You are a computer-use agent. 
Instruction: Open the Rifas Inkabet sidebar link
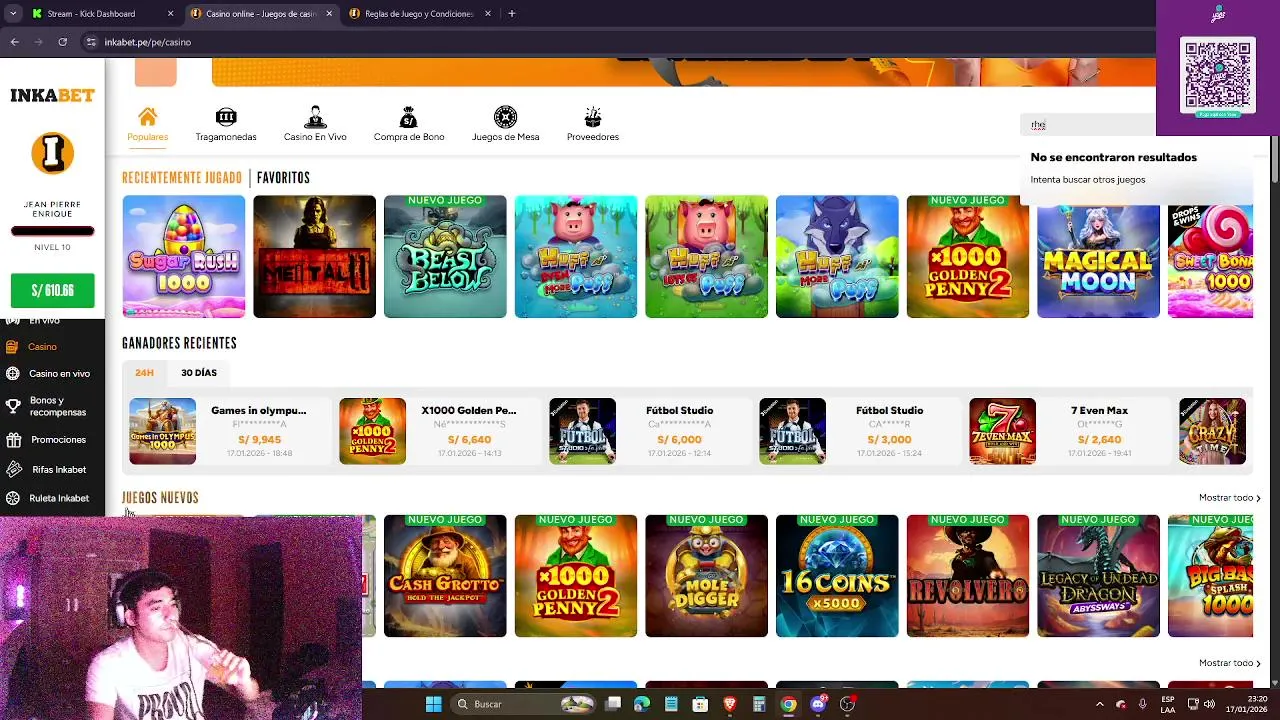[59, 469]
